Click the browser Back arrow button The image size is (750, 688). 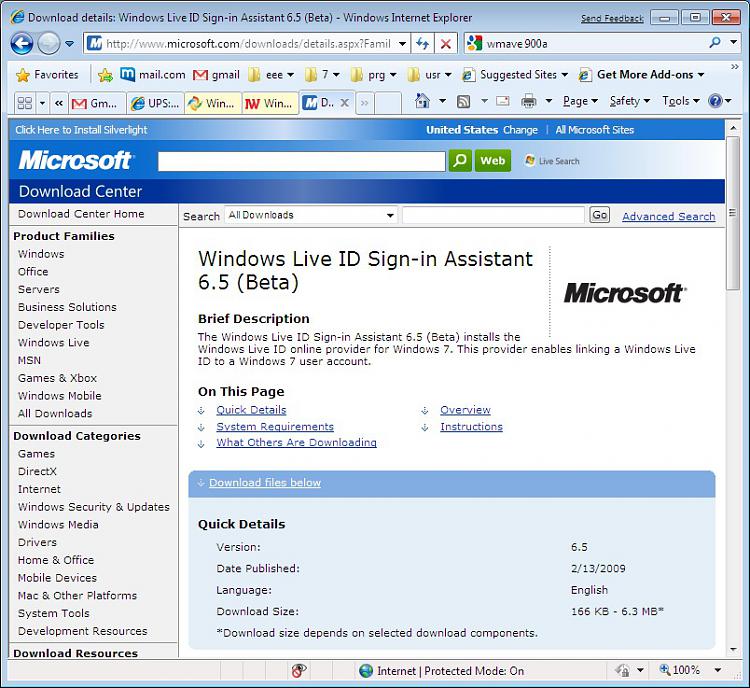(x=22, y=44)
